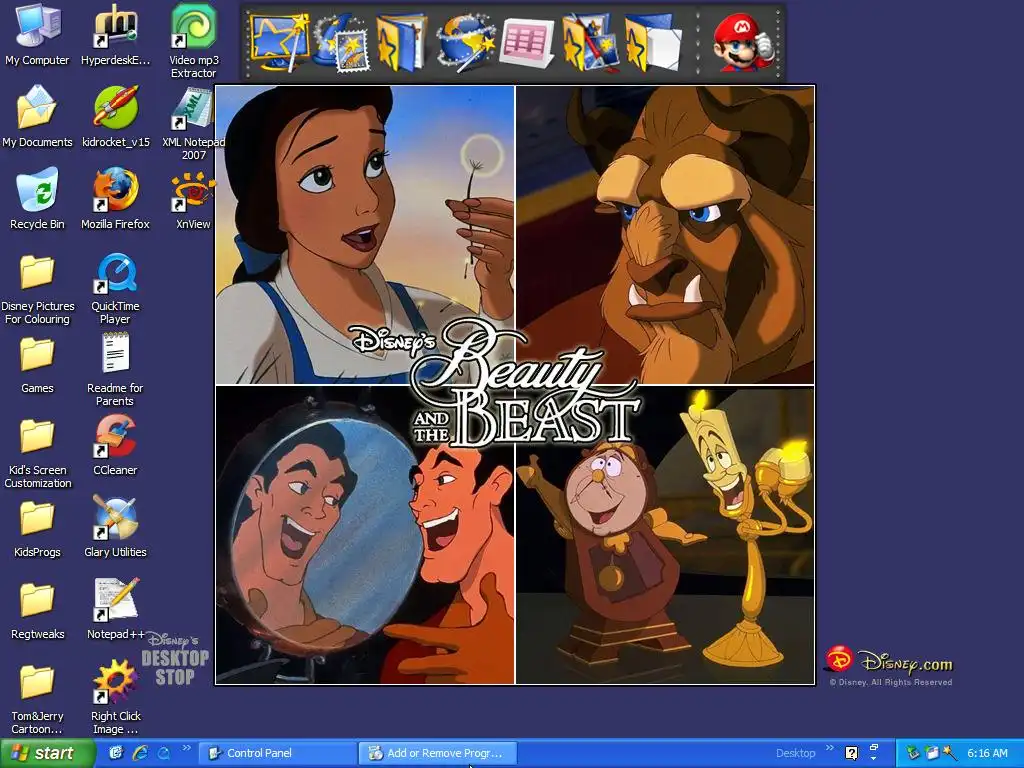Image resolution: width=1024 pixels, height=768 pixels.
Task: Click the wizard hat and stamp dock icon
Action: click(341, 43)
